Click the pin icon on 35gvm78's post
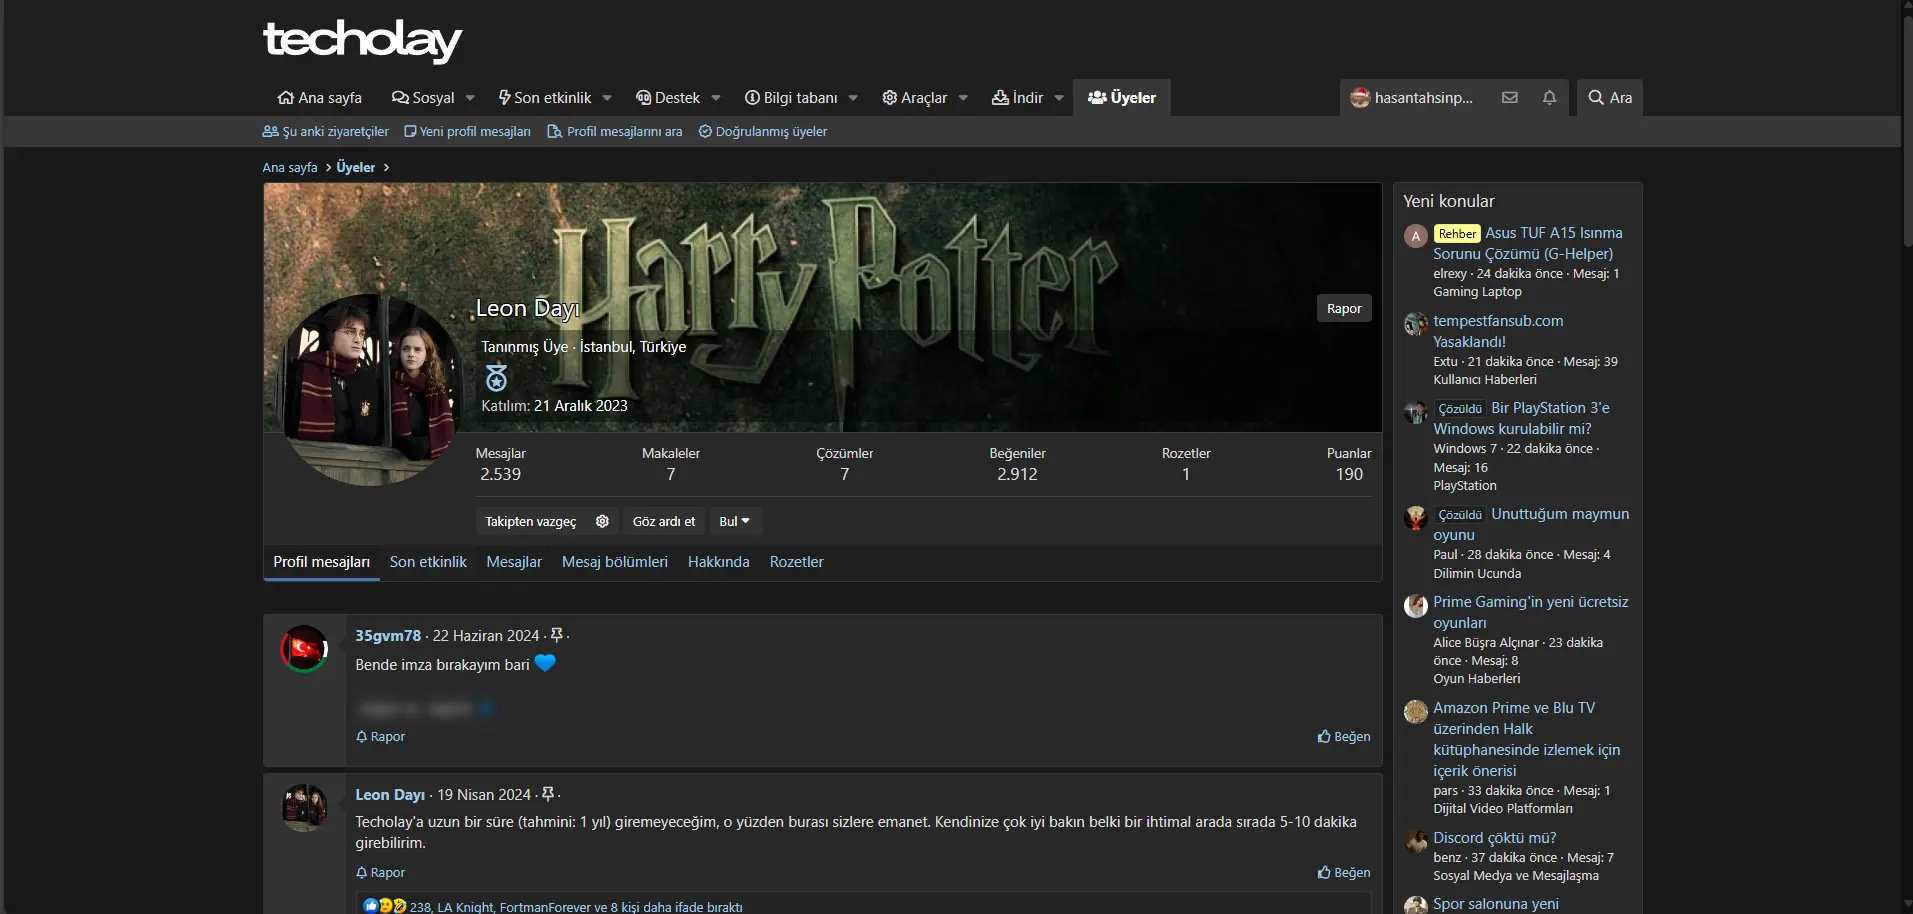The height and width of the screenshot is (914, 1913). point(557,635)
